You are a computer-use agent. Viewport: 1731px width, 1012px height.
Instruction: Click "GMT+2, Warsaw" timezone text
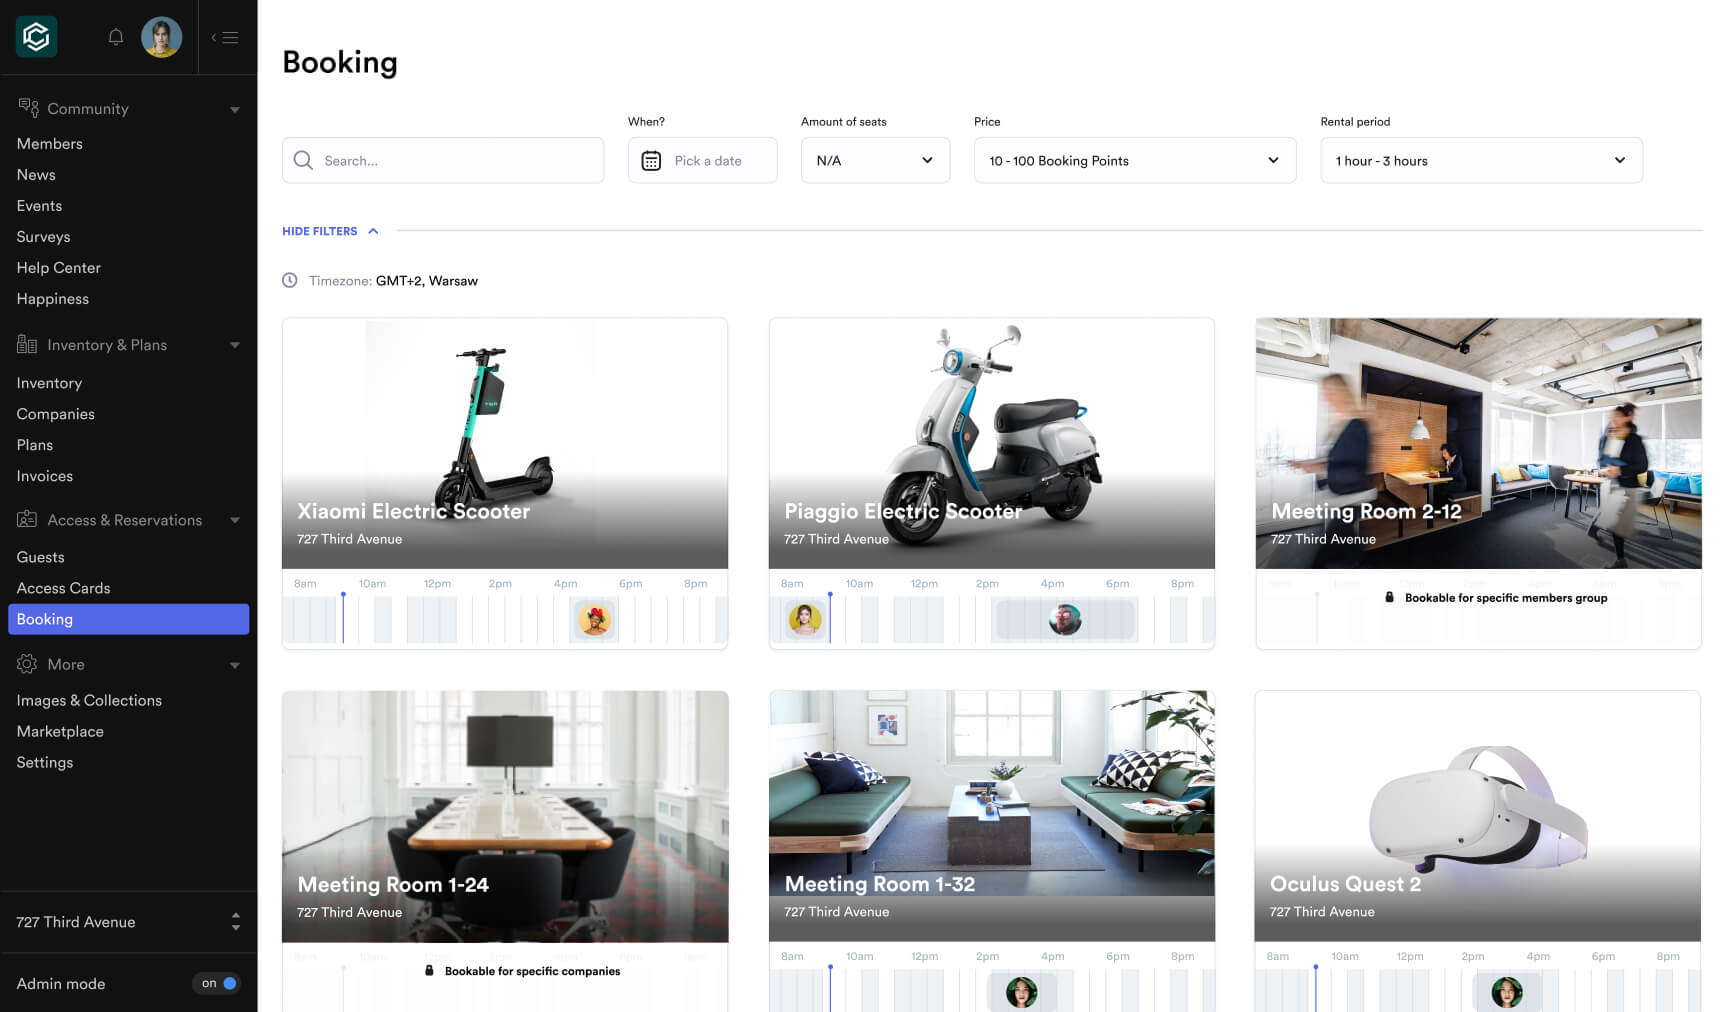427,280
